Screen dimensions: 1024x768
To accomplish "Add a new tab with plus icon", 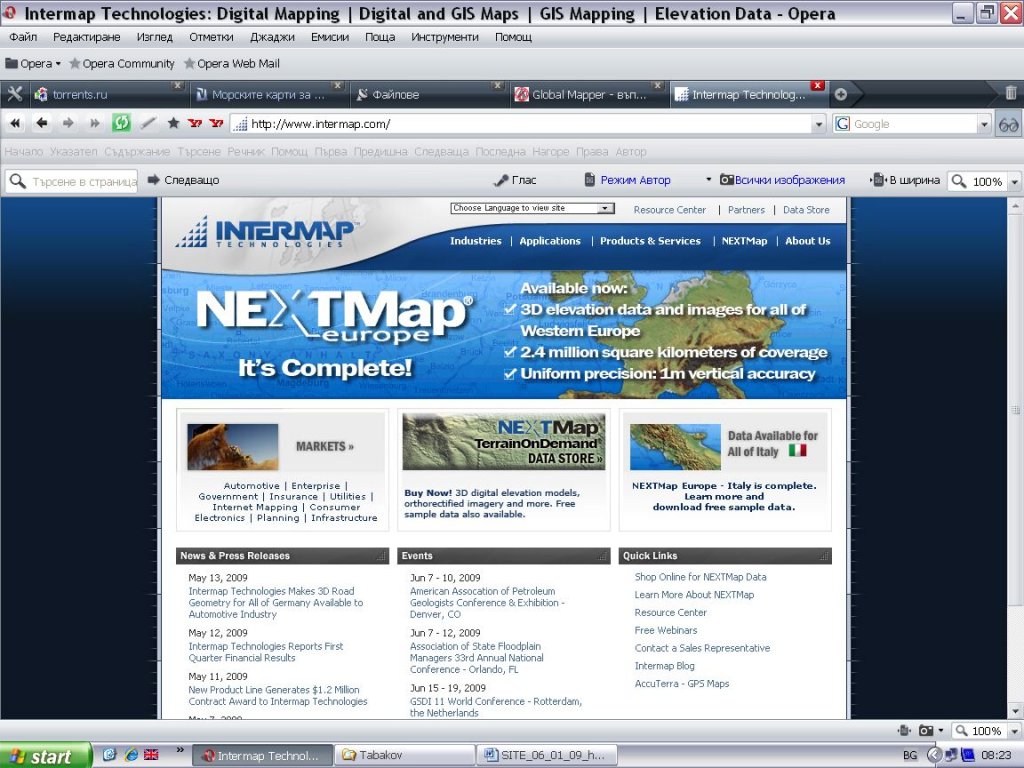I will click(840, 94).
